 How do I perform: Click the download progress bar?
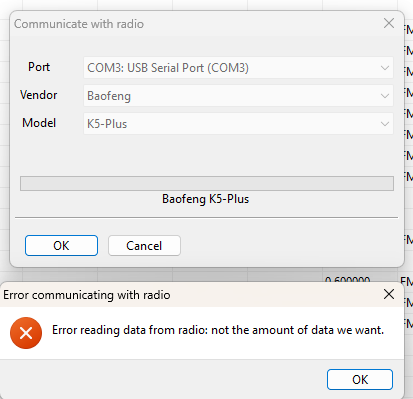pyautogui.click(x=207, y=184)
